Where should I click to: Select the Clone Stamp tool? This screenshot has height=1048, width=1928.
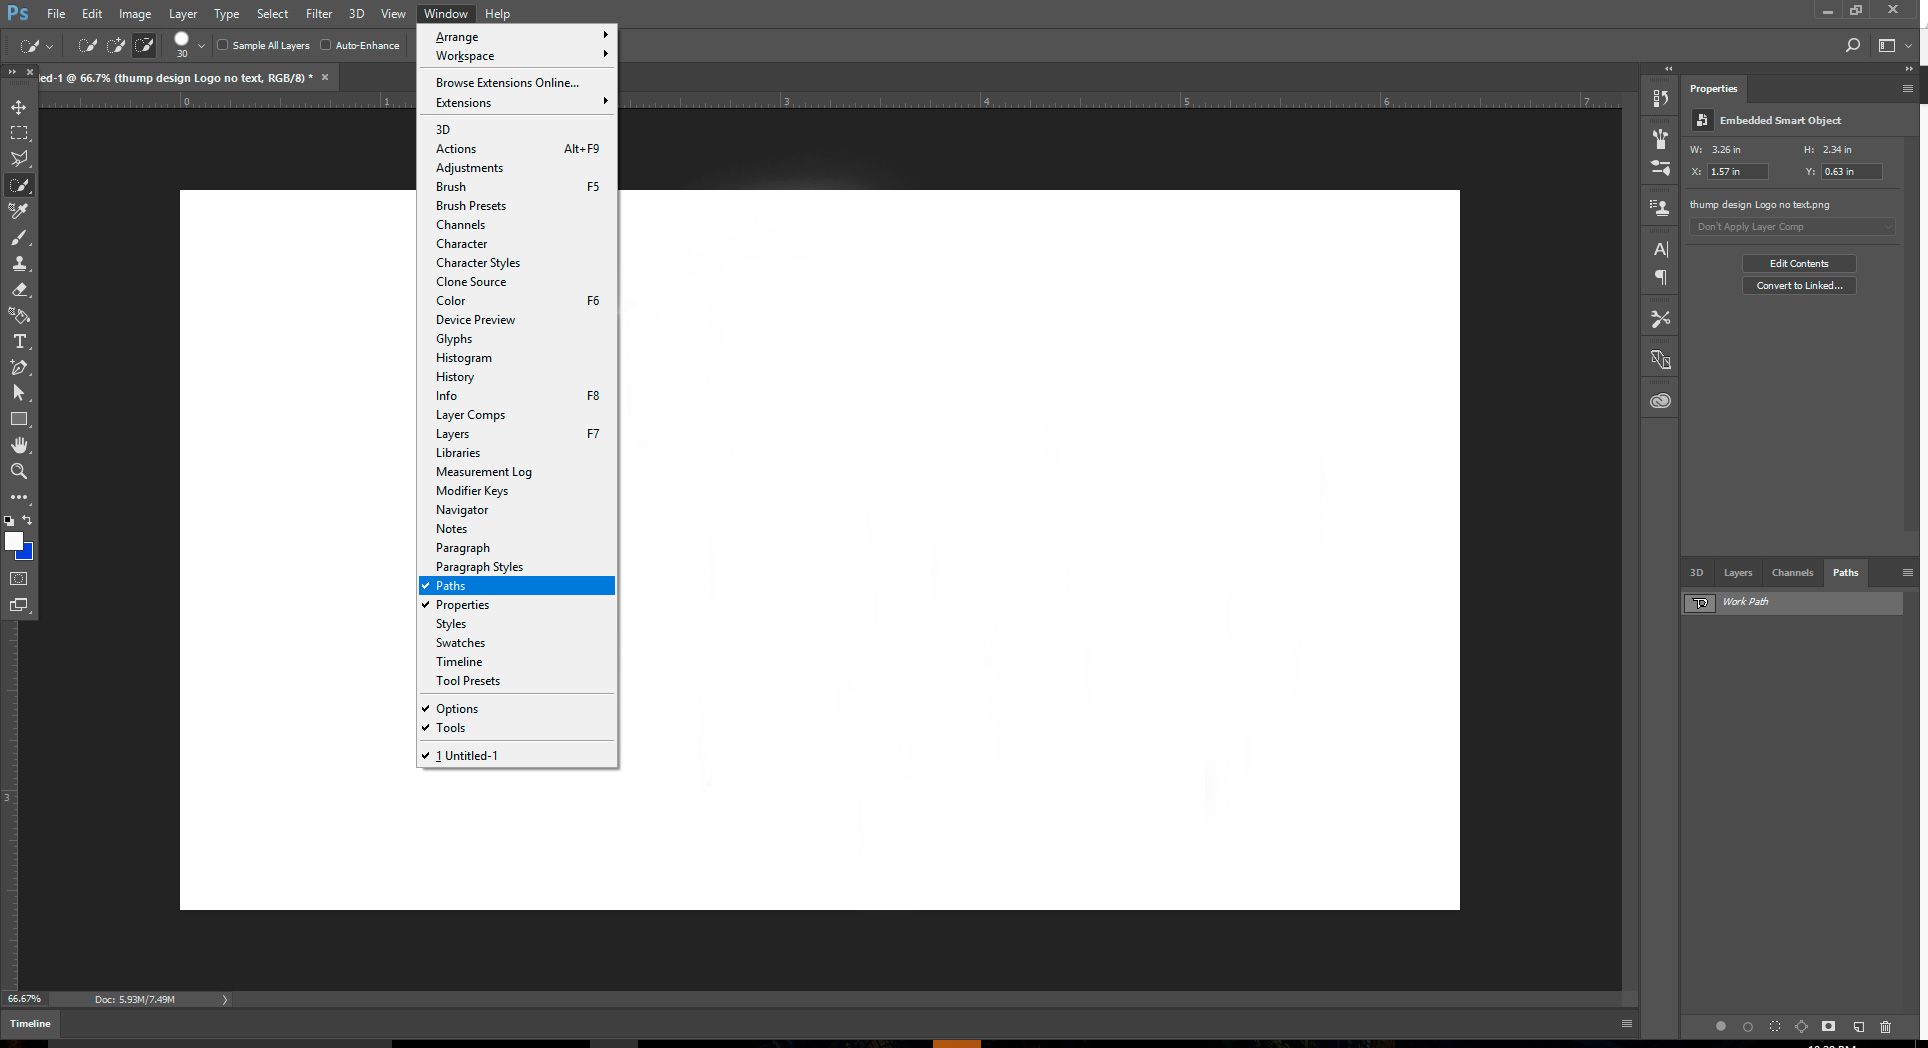[x=19, y=264]
